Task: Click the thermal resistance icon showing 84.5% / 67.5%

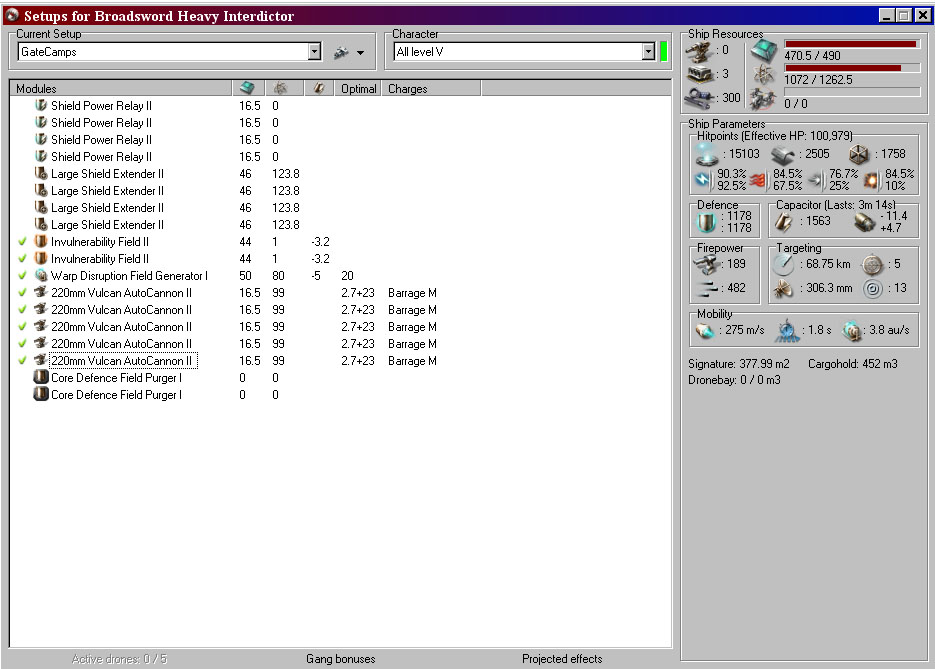Action: click(758, 179)
